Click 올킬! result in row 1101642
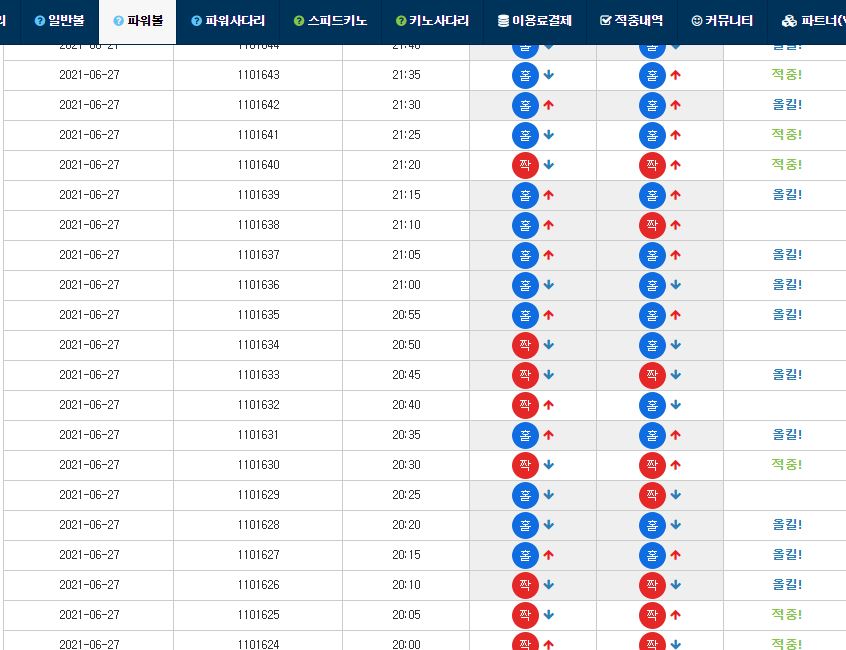The width and height of the screenshot is (846, 650). [x=787, y=105]
